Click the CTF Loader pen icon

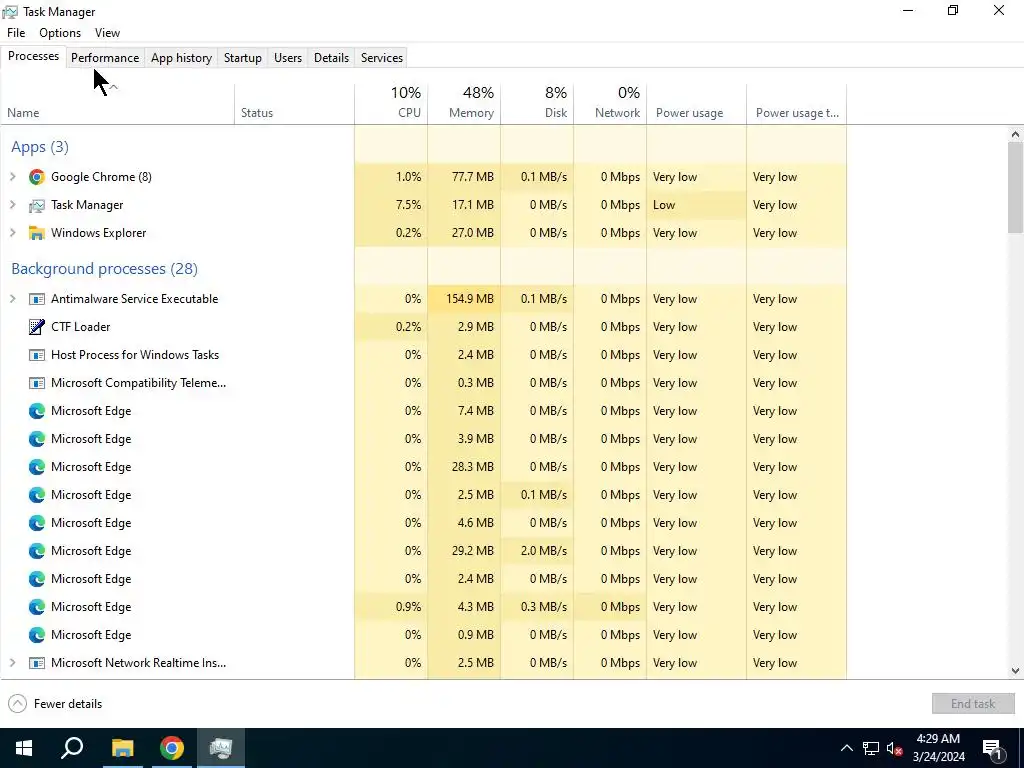[37, 327]
